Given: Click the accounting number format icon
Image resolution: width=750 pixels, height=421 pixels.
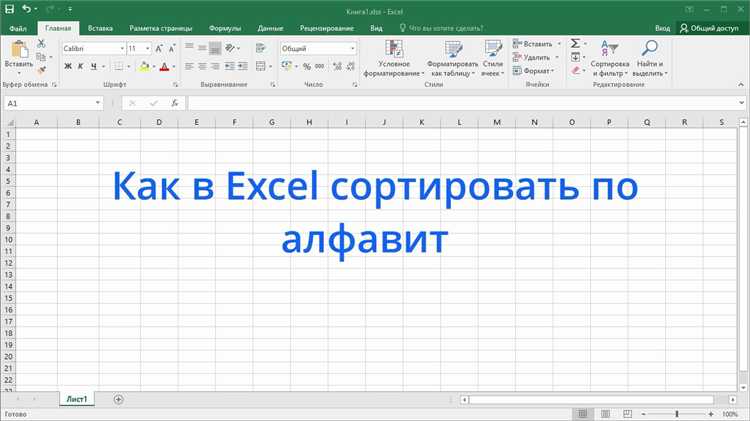Looking at the screenshot, I should pos(287,66).
